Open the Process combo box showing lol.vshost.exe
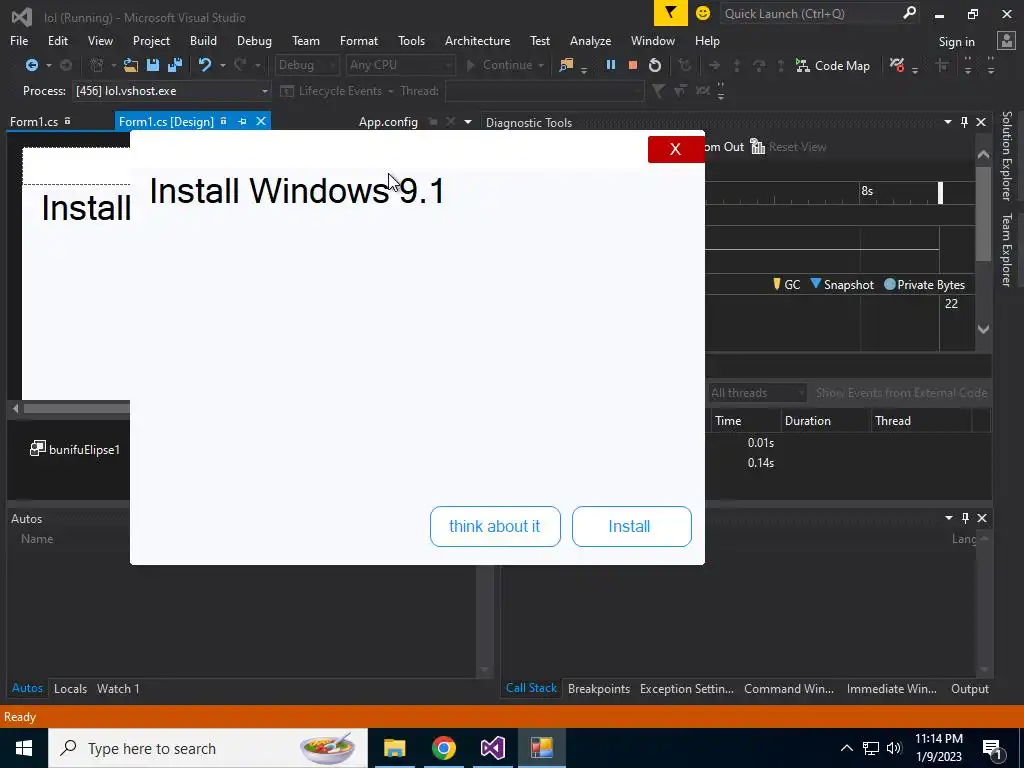This screenshot has height=768, width=1024. pos(171,91)
